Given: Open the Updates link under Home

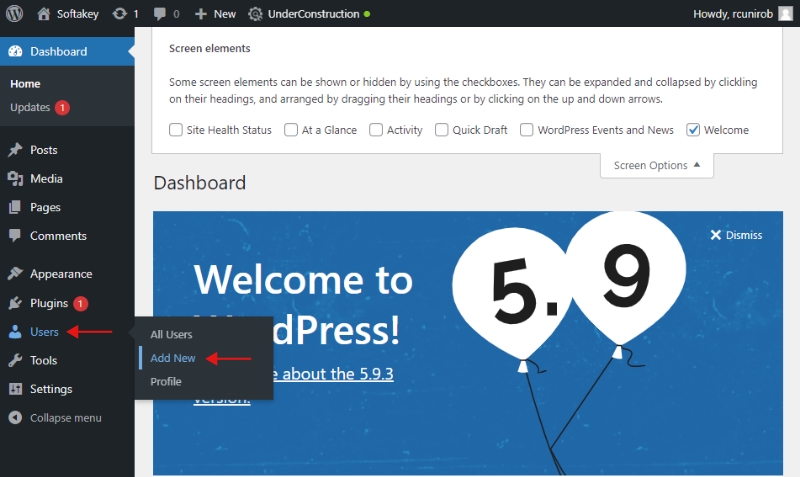Looking at the screenshot, I should (x=30, y=107).
